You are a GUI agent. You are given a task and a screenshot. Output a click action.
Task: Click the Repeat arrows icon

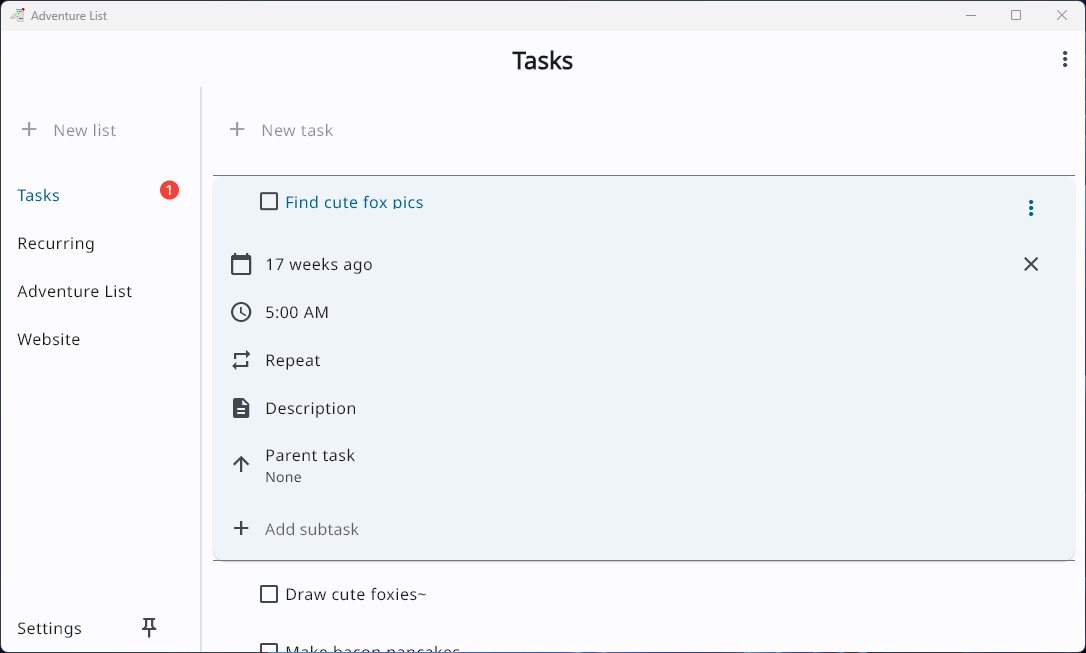241,360
